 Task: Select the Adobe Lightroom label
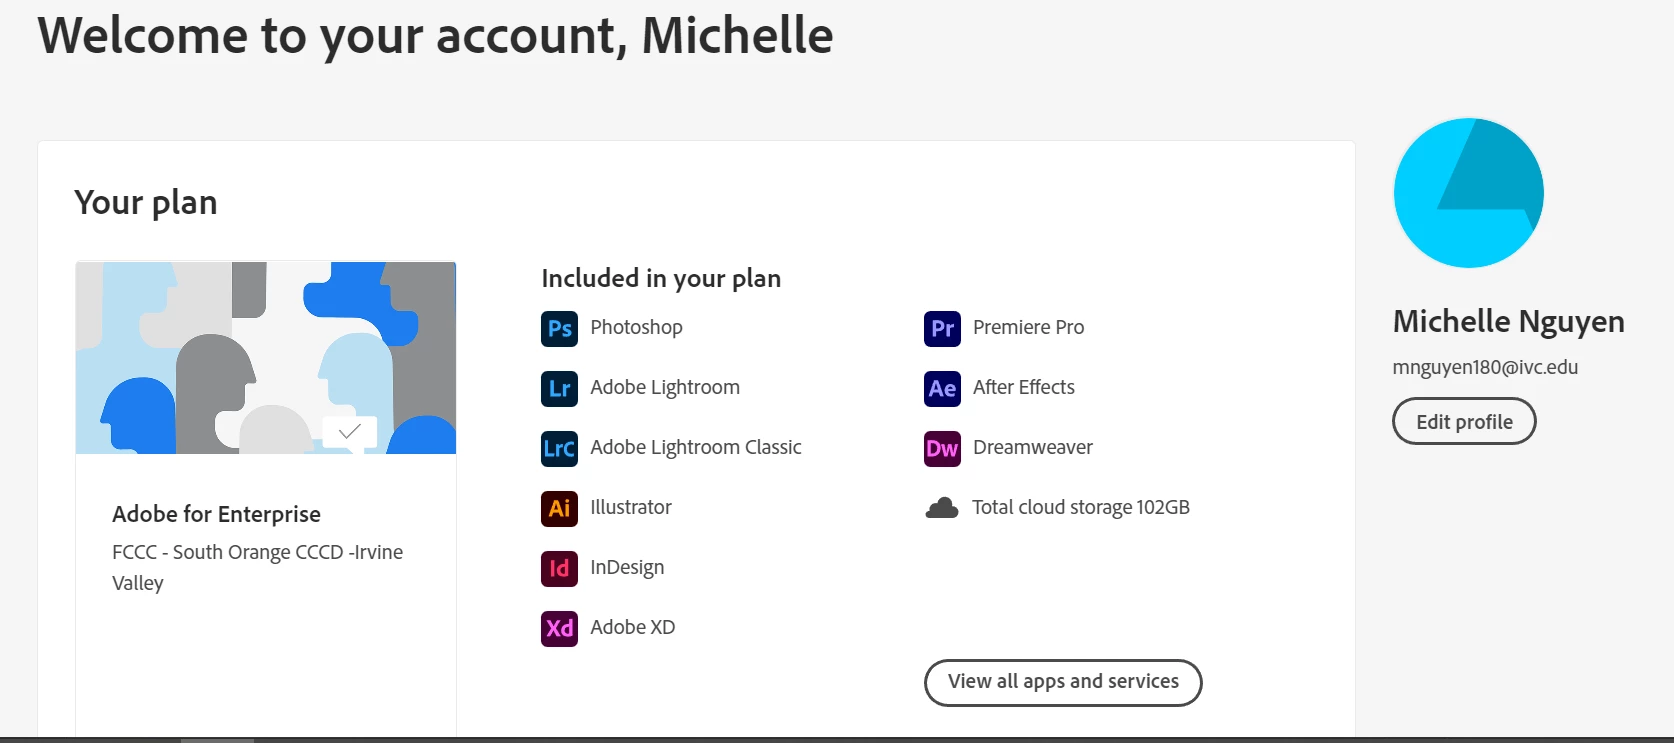665,387
